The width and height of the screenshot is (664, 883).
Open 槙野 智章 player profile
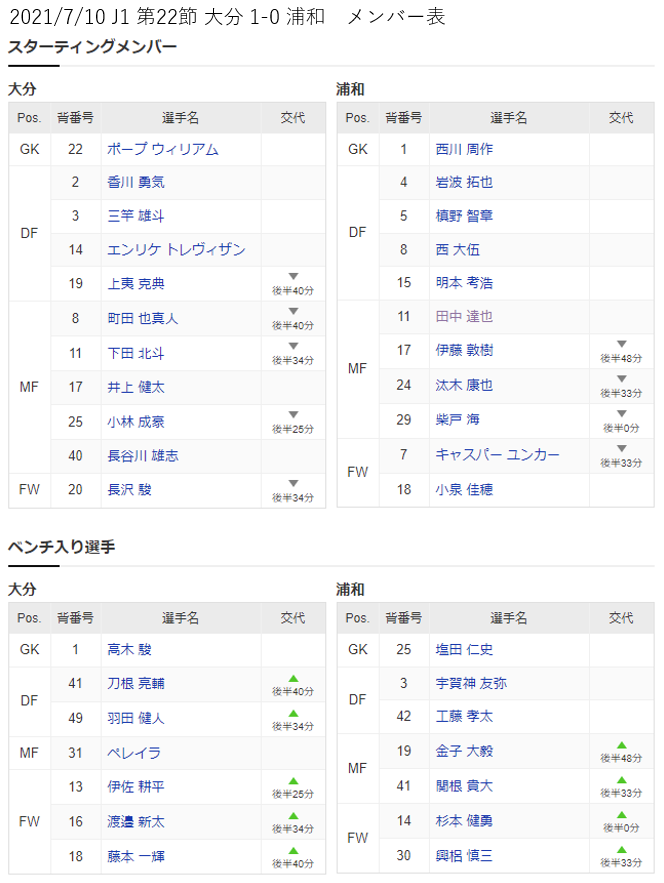click(464, 216)
